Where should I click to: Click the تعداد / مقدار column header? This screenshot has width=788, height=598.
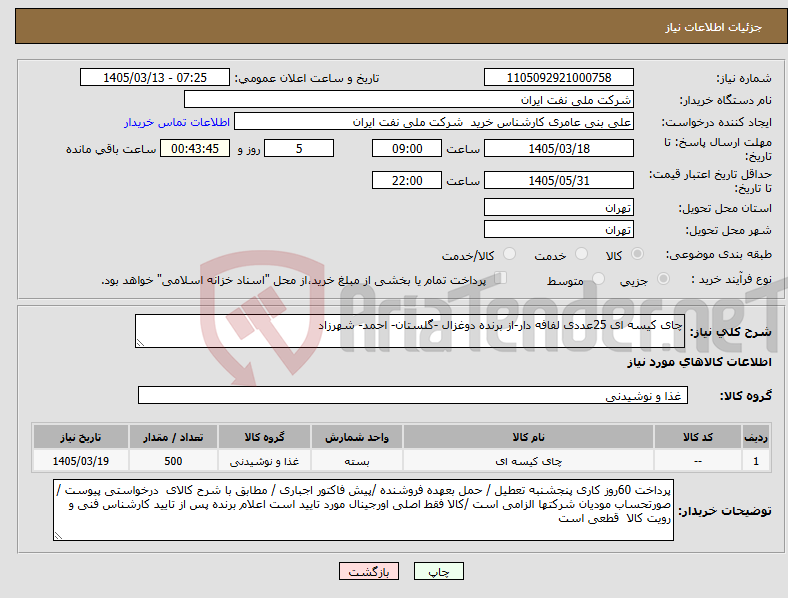click(x=173, y=437)
